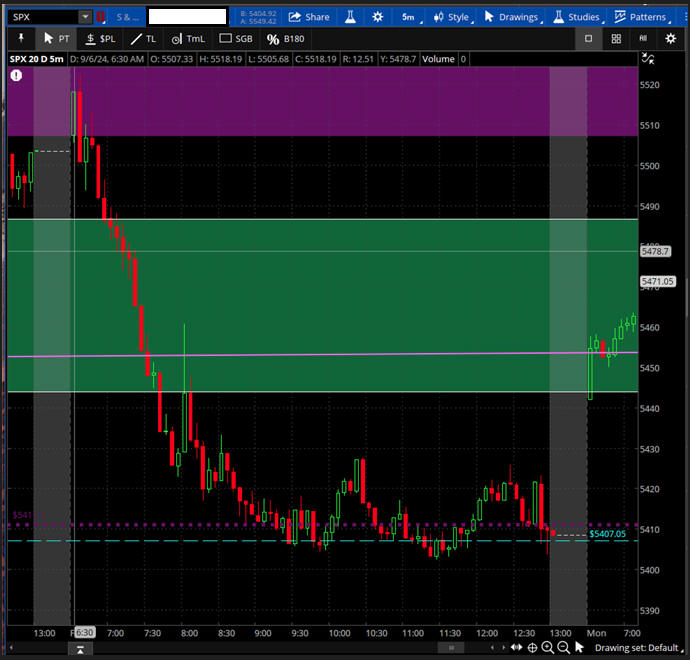Image resolution: width=690 pixels, height=660 pixels.
Task: Activate the pin icon in drawing toolbar
Action: [x=21, y=38]
